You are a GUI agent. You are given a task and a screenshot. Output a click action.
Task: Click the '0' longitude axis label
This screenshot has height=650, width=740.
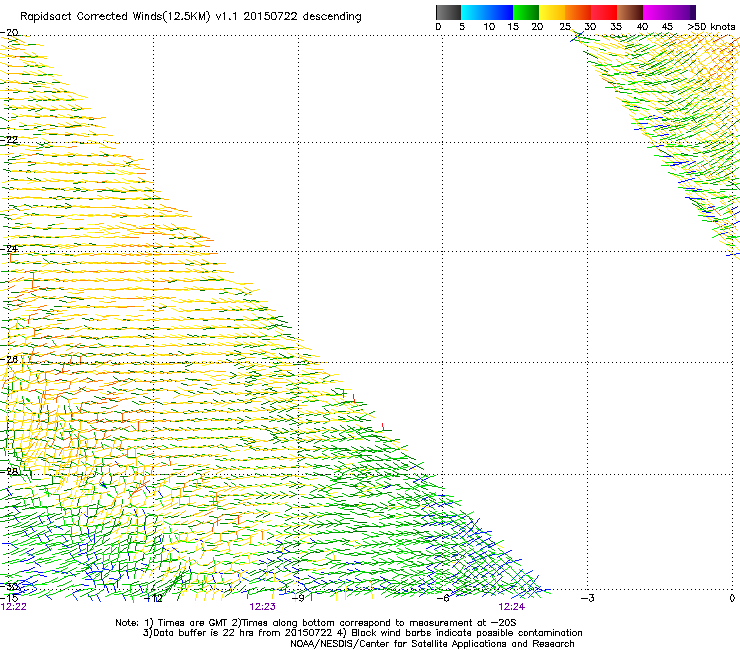(x=732, y=598)
